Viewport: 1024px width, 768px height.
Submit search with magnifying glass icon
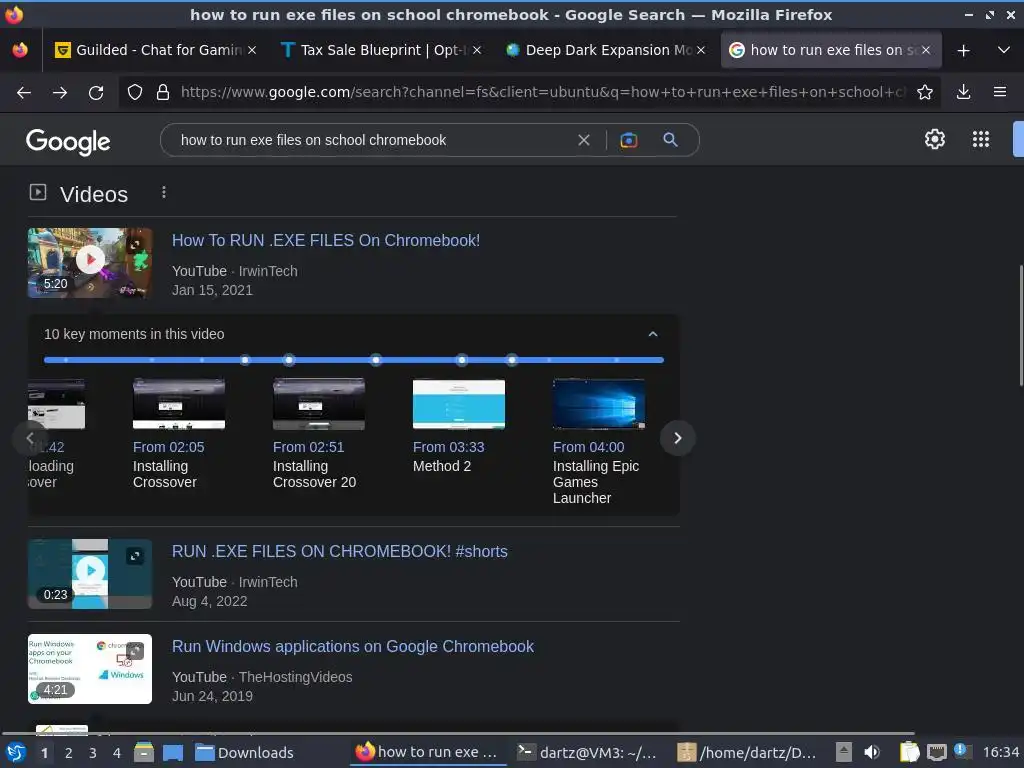(670, 140)
